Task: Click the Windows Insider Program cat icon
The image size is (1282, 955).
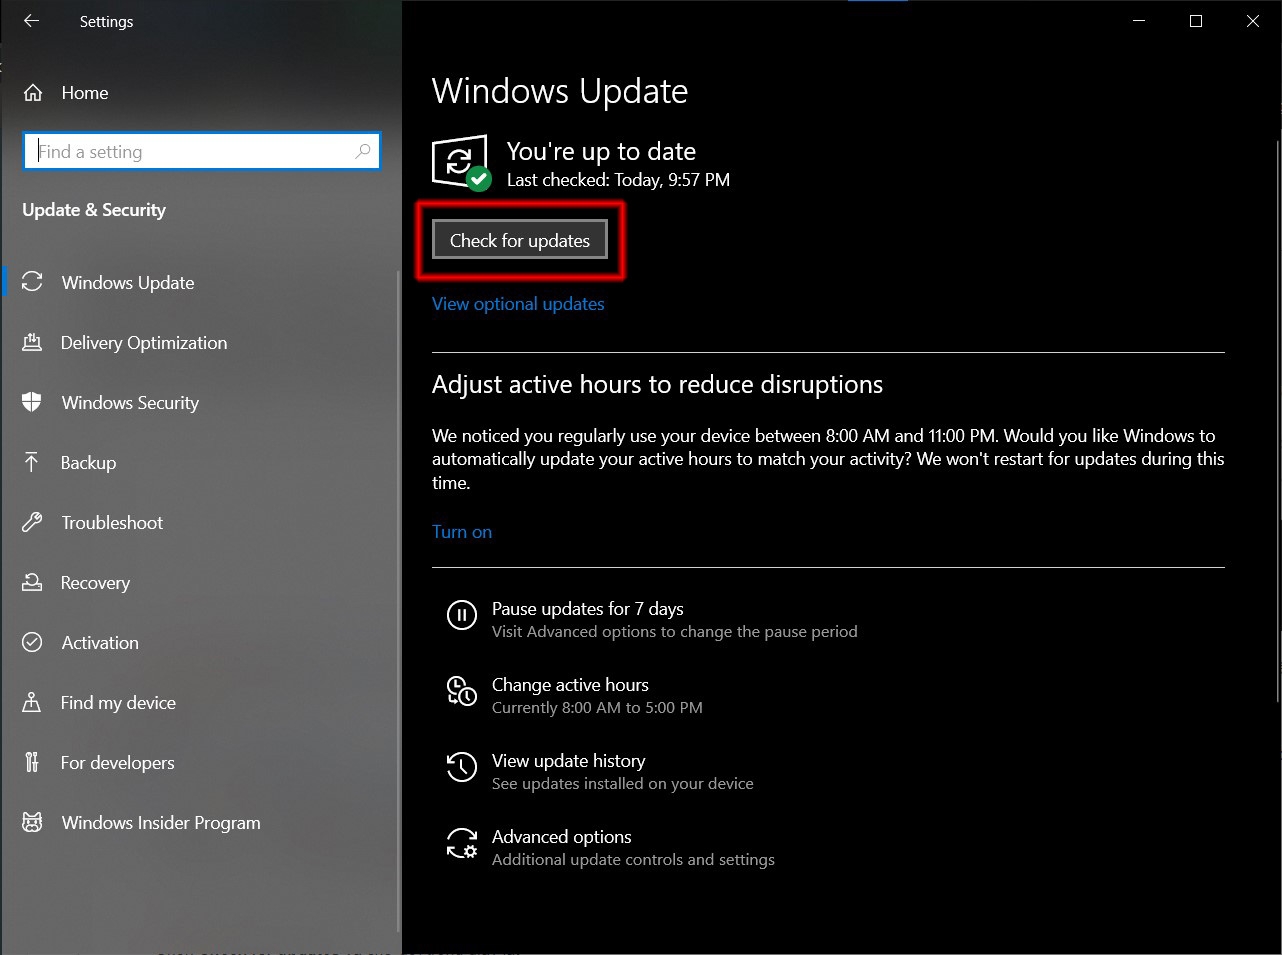Action: pyautogui.click(x=32, y=822)
